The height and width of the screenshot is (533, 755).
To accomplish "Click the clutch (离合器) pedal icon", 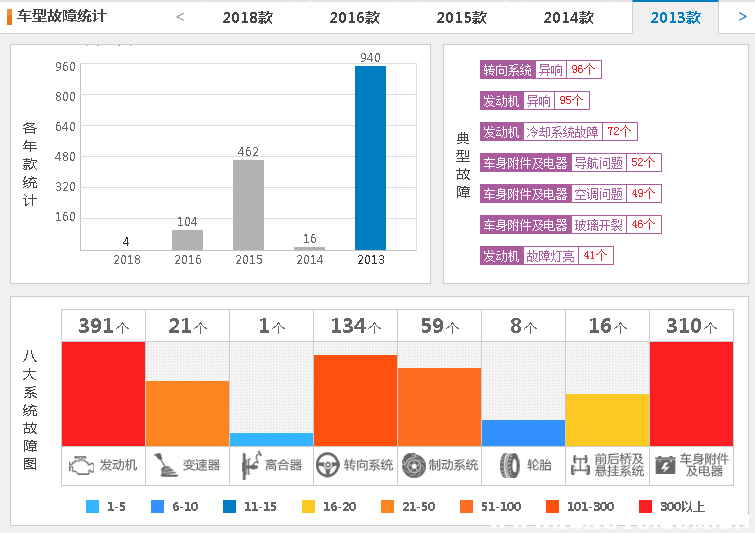I will pos(248,465).
